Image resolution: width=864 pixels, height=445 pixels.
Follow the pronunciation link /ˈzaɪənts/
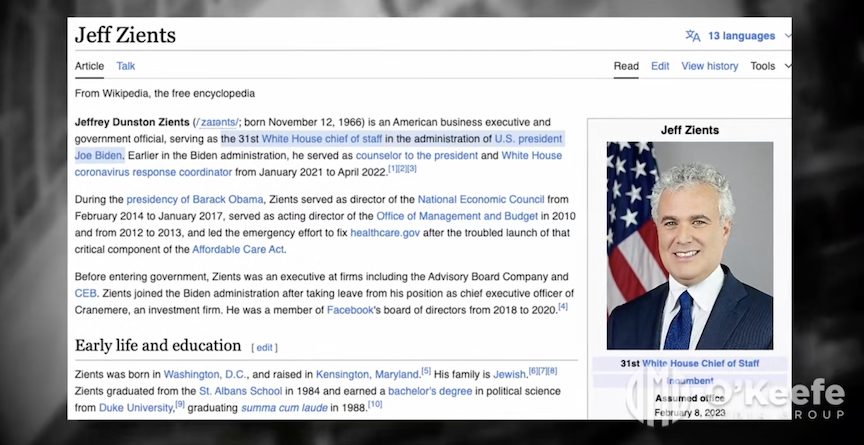pyautogui.click(x=217, y=122)
